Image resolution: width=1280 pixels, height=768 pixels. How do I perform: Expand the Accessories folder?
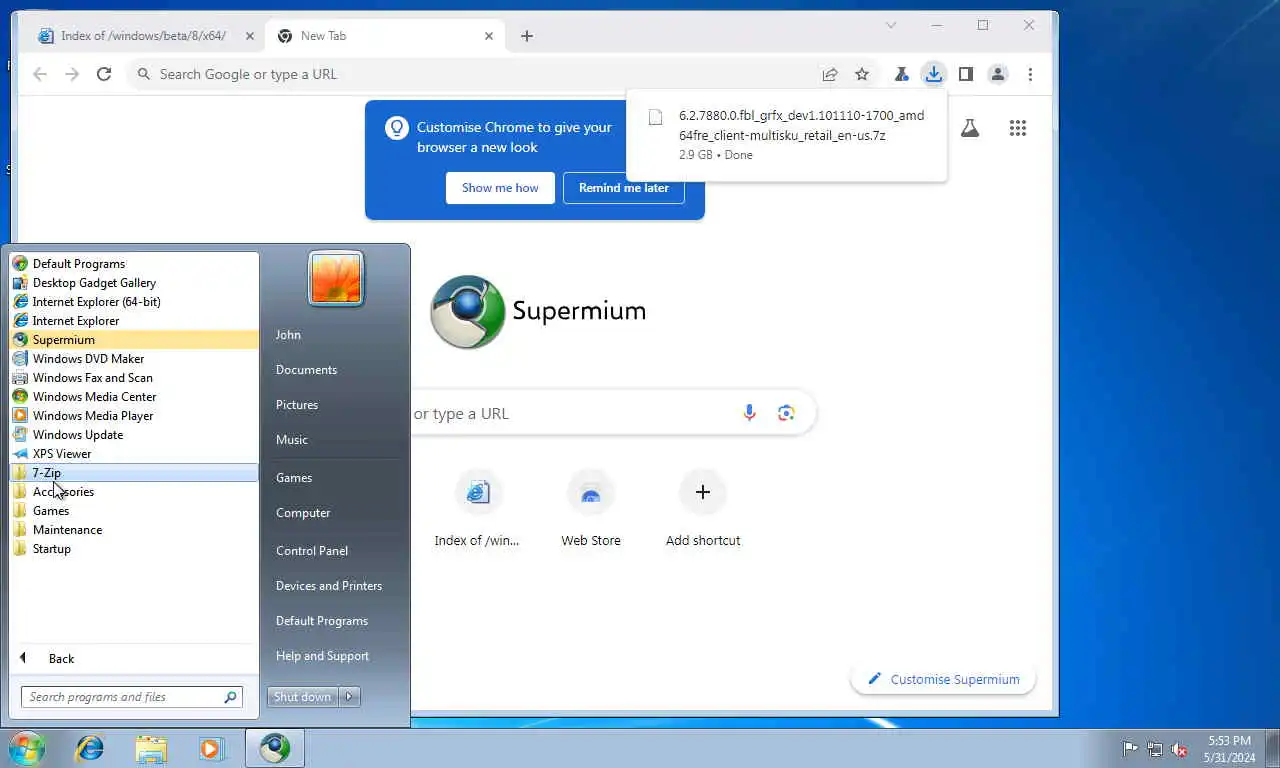click(134, 492)
